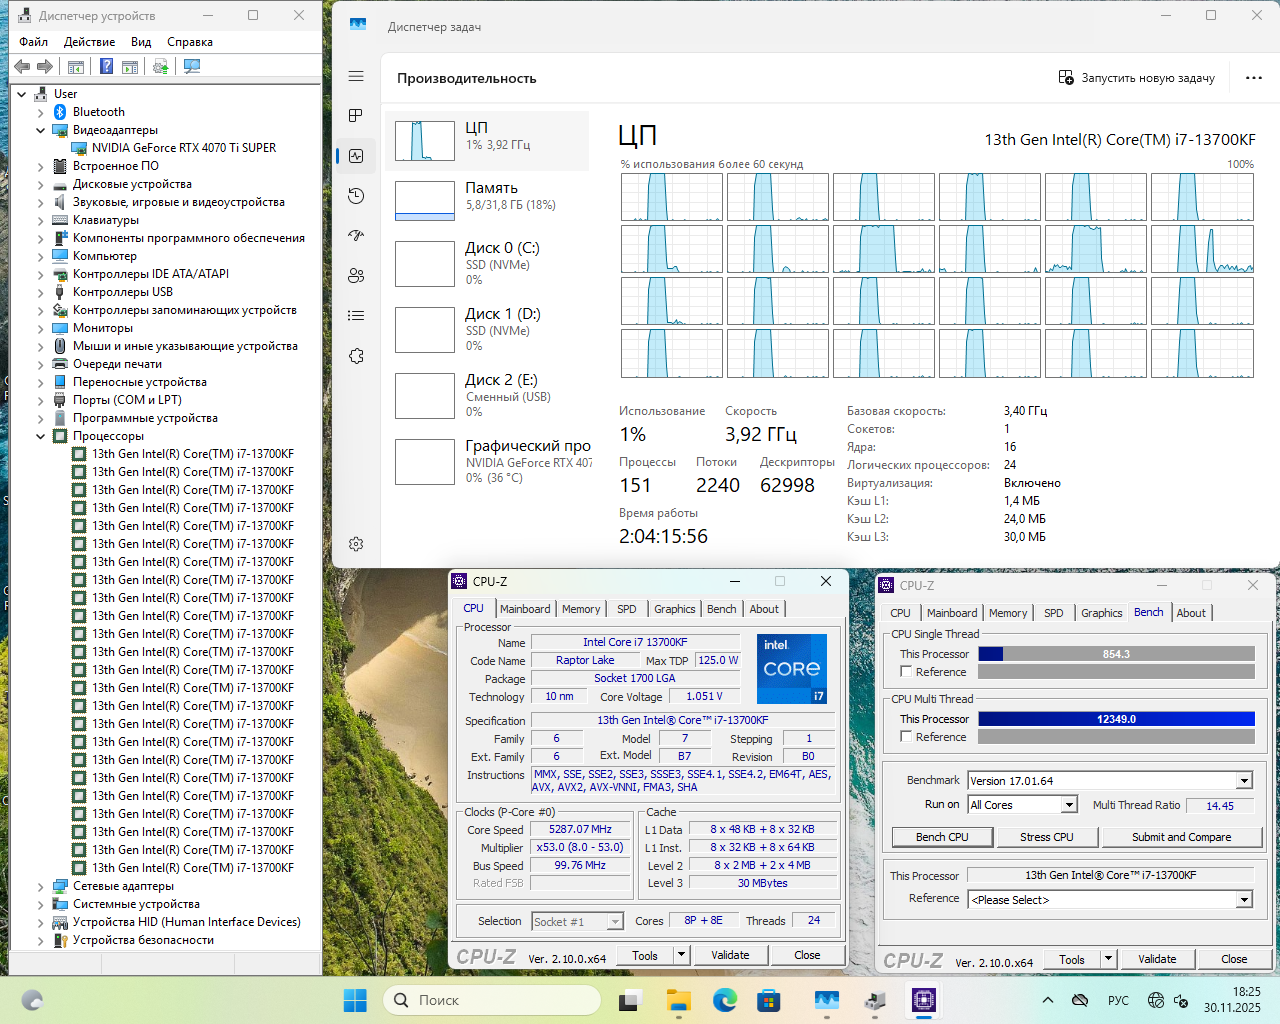The image size is (1280, 1024).
Task: Click the Back arrow in Device Manager toolbar
Action: pyautogui.click(x=22, y=67)
